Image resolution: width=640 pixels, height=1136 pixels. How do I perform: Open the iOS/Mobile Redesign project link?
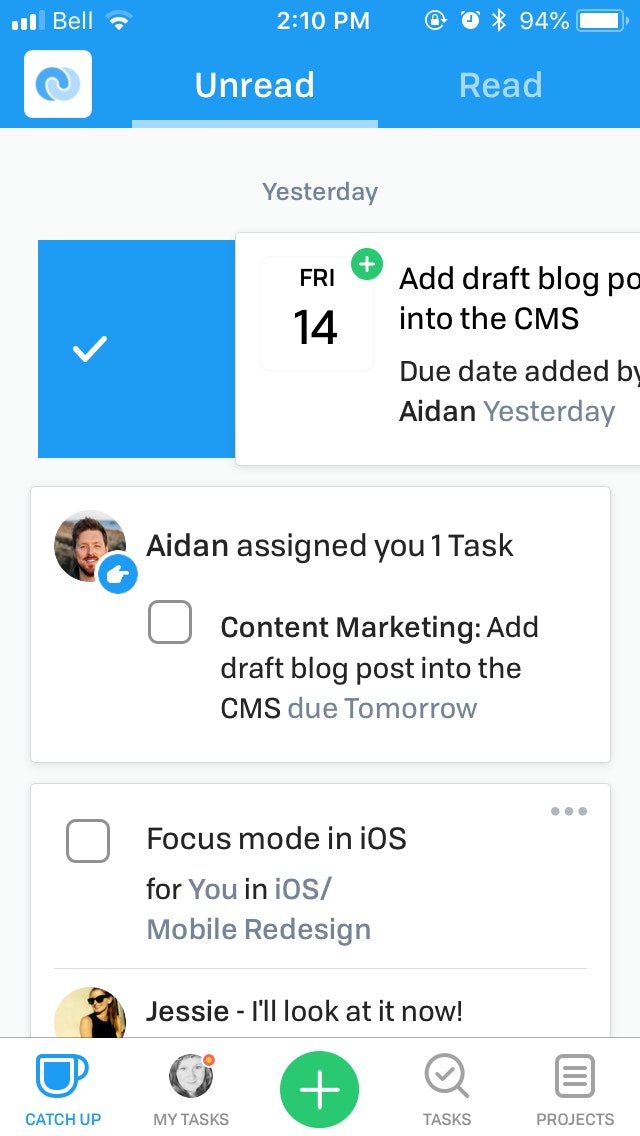pos(259,909)
